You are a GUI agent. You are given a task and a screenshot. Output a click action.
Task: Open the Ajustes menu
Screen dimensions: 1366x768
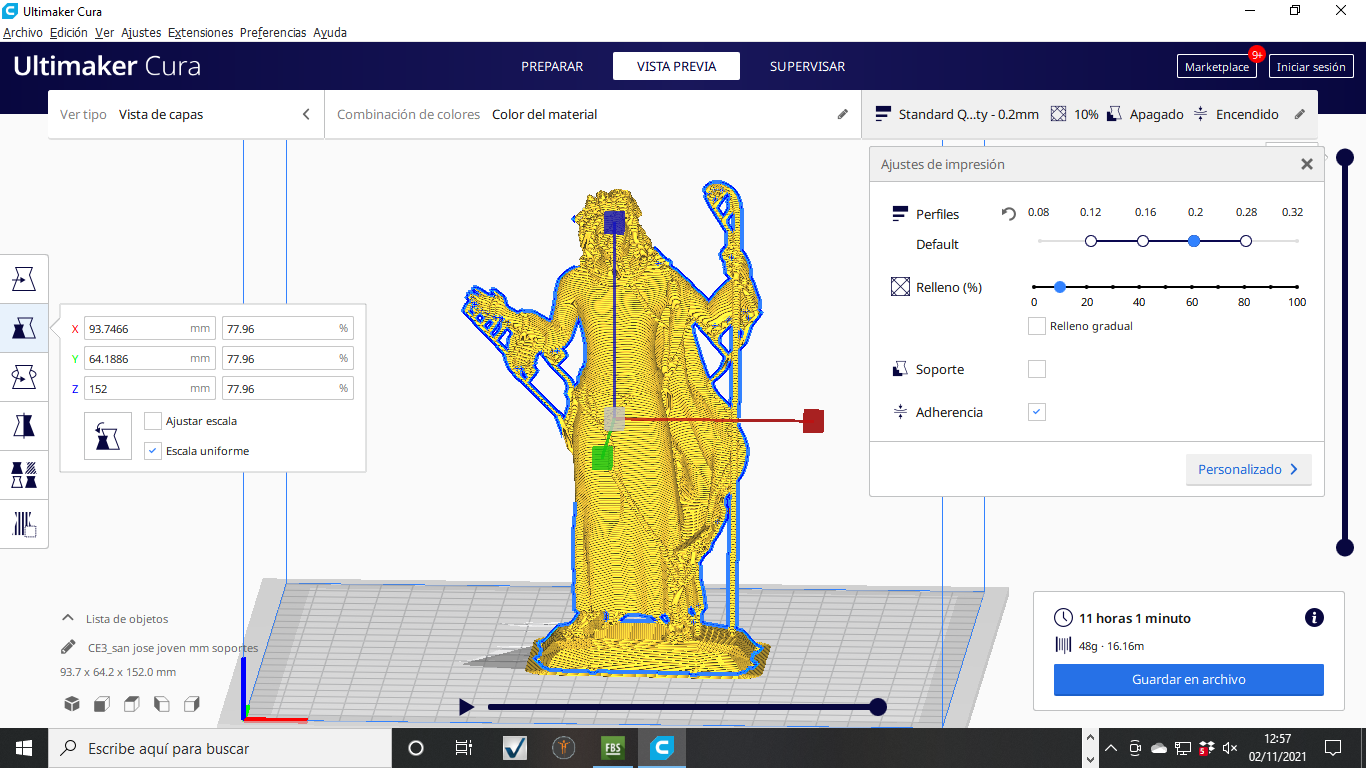coord(141,32)
